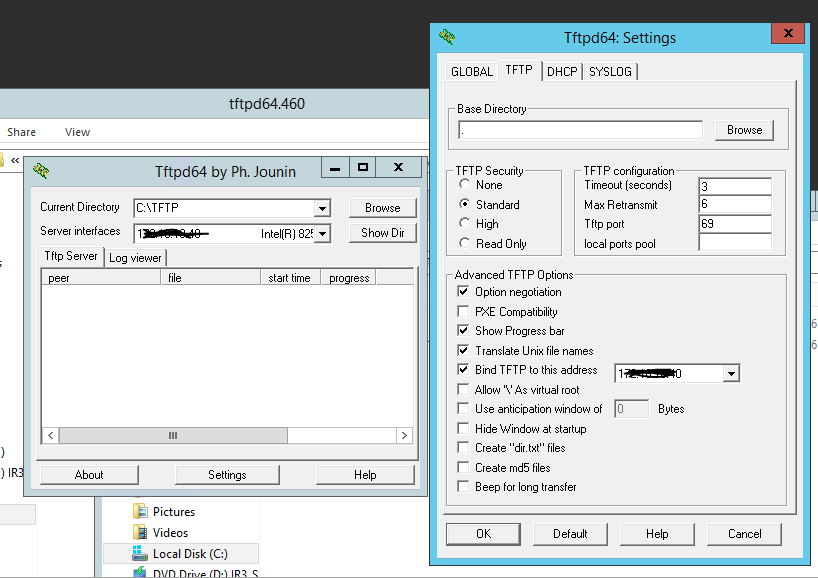Click Help in Settings dialog
This screenshot has height=578, width=818.
pyautogui.click(x=657, y=534)
